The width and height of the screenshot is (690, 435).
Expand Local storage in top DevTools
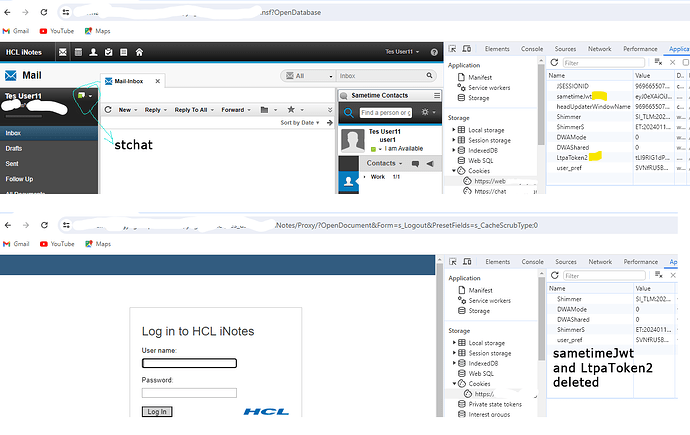pyautogui.click(x=454, y=130)
